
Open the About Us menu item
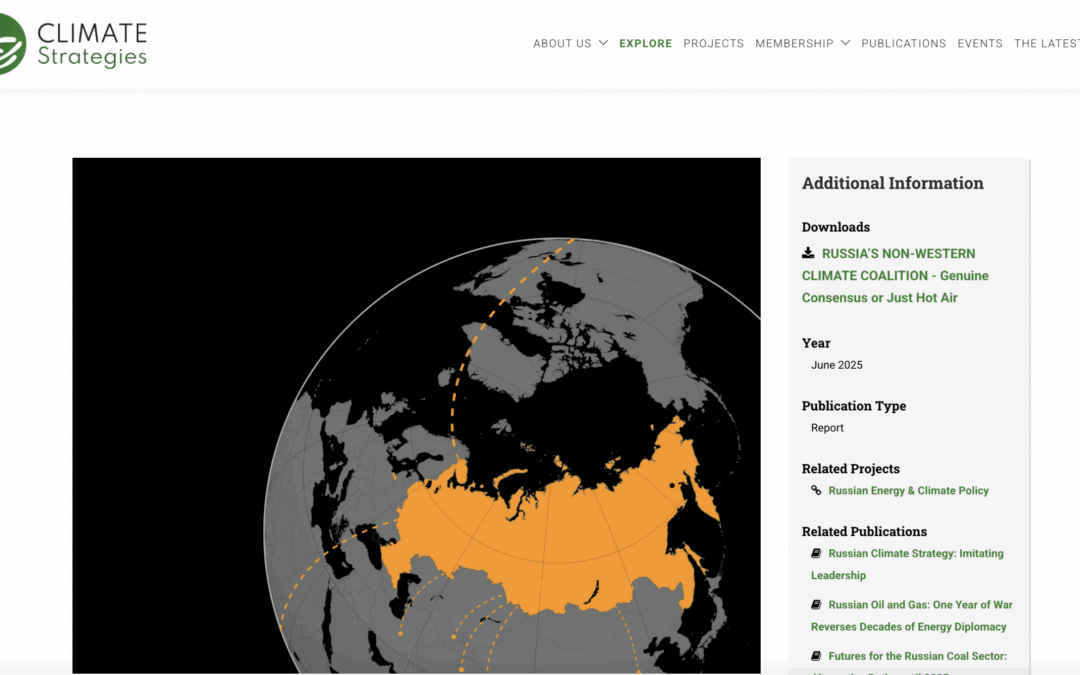562,43
